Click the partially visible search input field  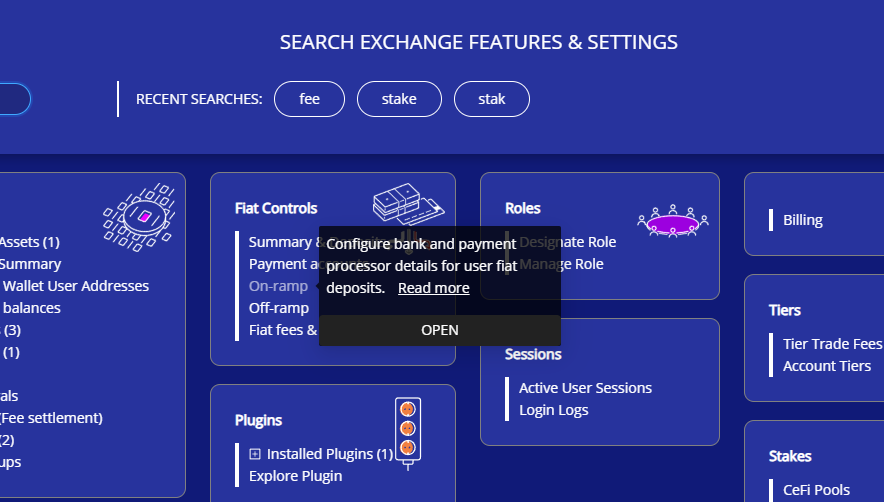pos(15,99)
